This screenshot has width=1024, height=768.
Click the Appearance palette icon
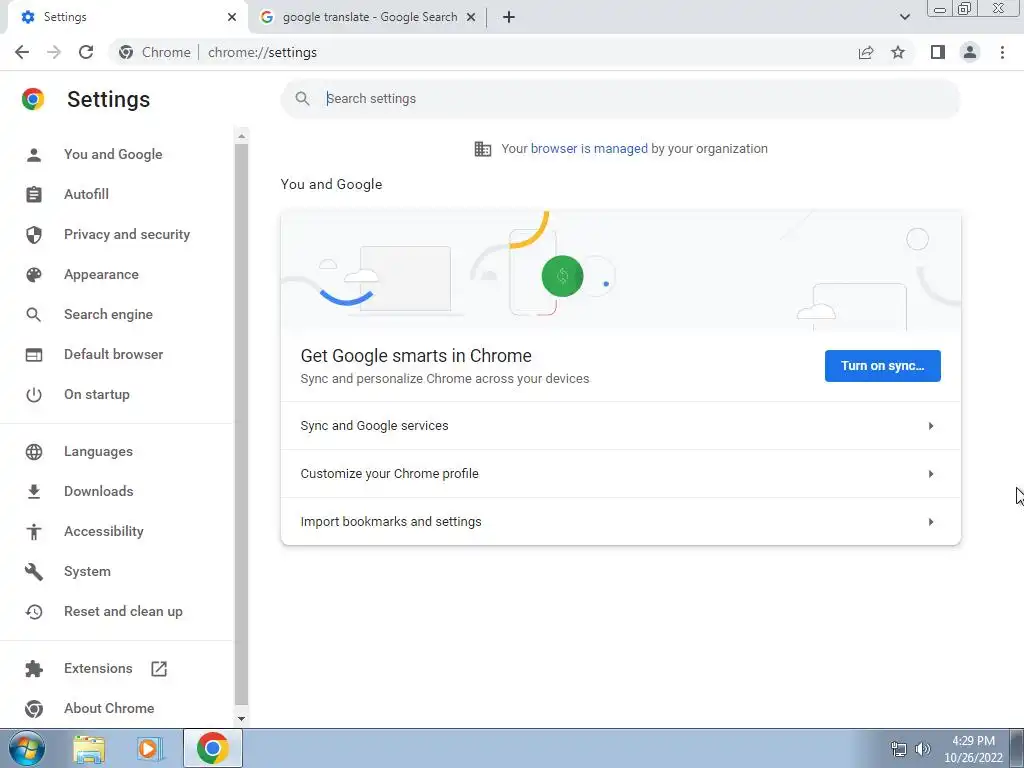(x=34, y=274)
